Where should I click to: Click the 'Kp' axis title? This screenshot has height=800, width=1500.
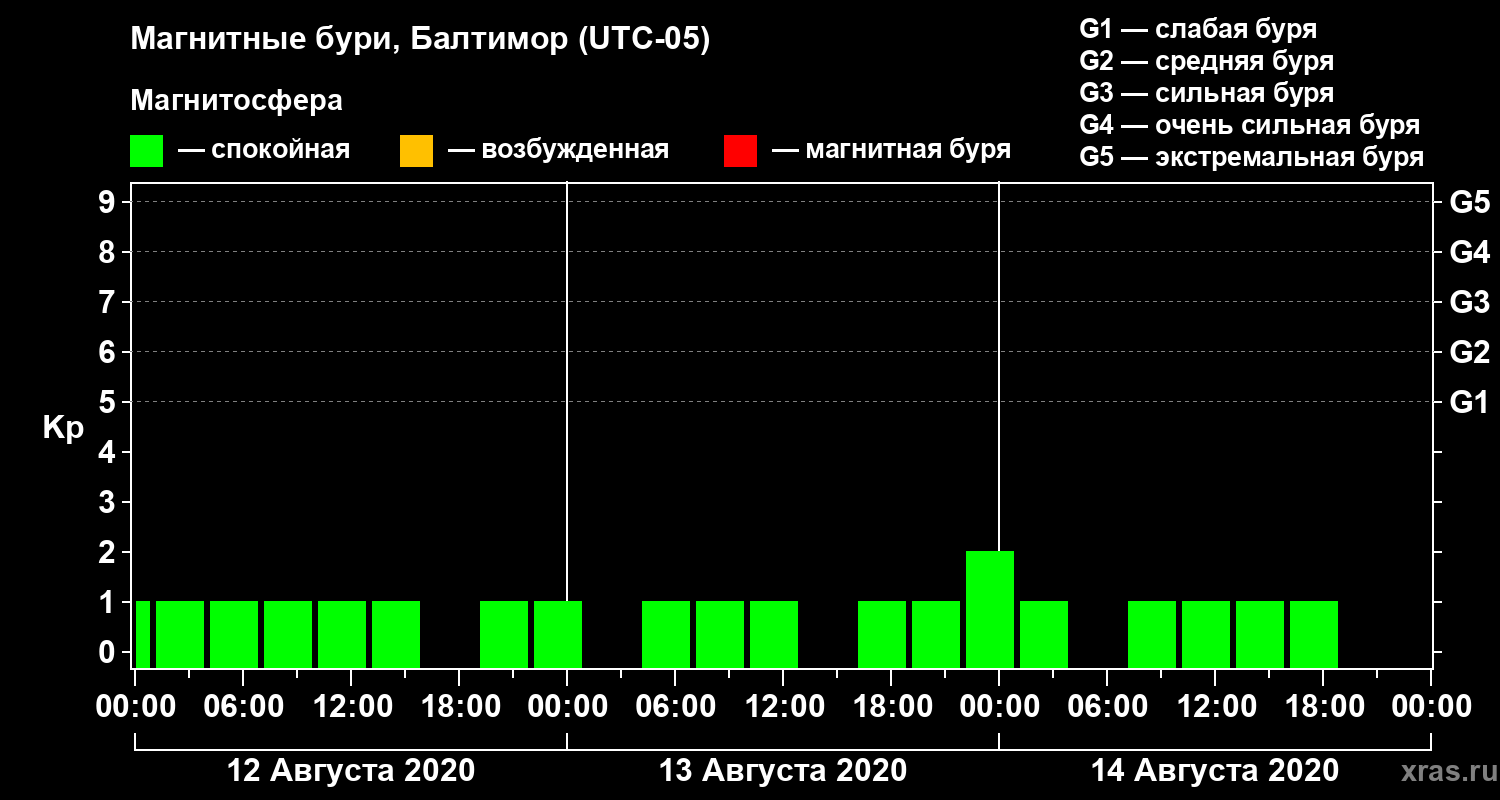[x=63, y=428]
